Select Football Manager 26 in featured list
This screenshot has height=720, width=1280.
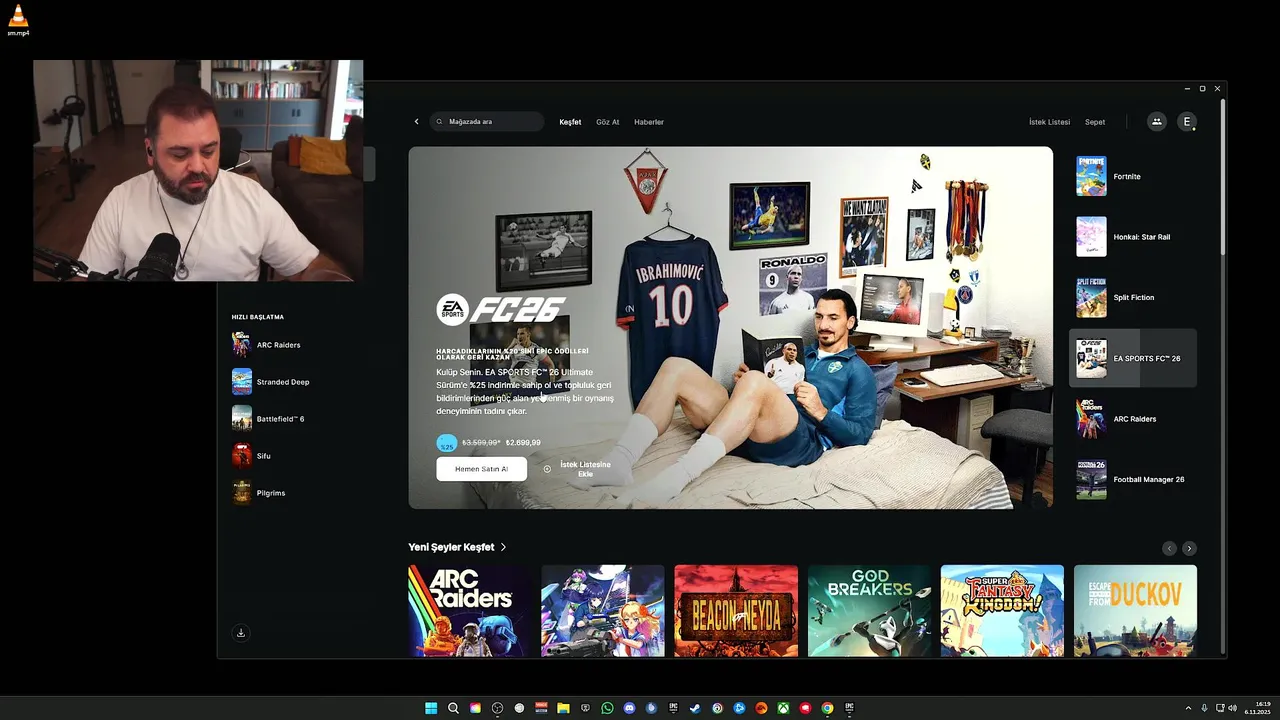tap(1133, 479)
